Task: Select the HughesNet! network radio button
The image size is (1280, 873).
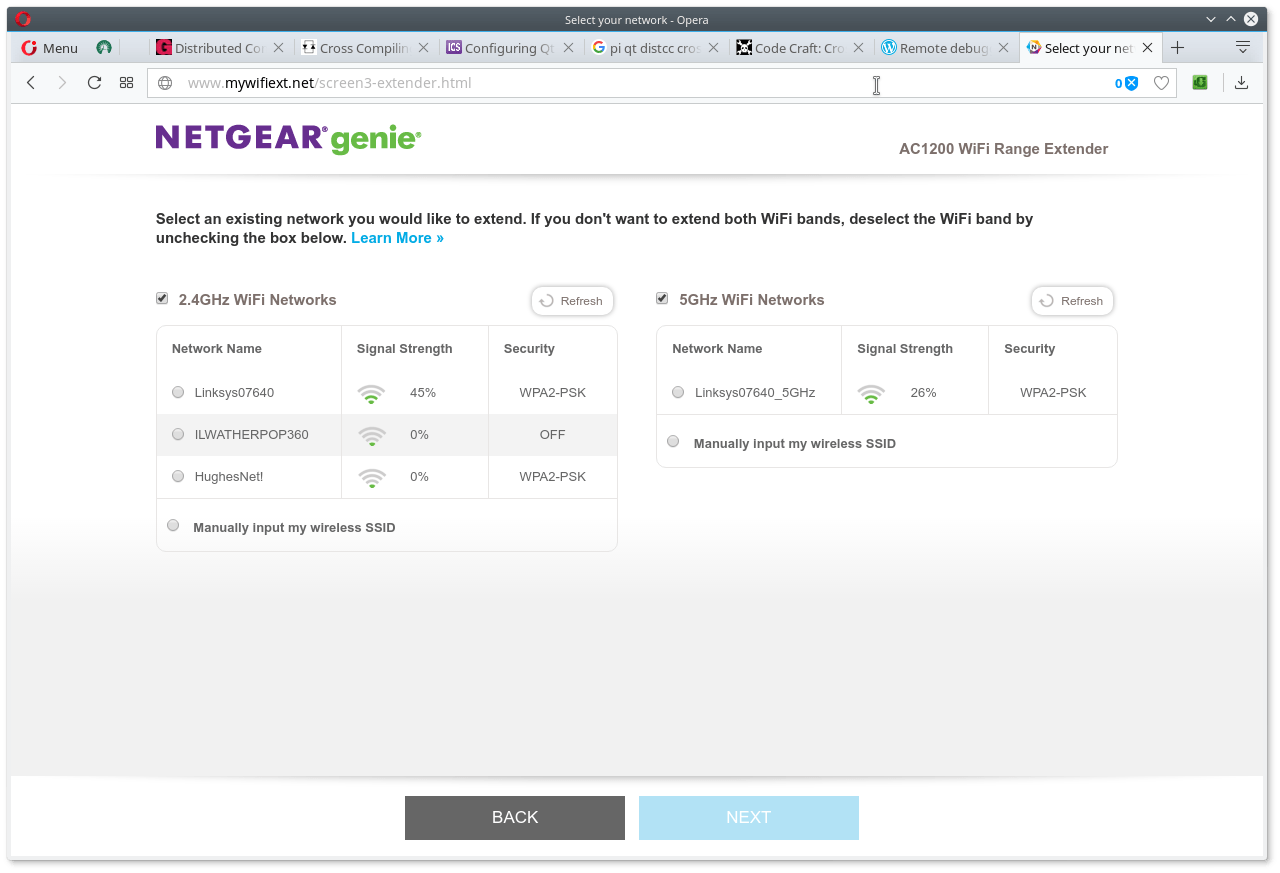Action: click(x=178, y=476)
